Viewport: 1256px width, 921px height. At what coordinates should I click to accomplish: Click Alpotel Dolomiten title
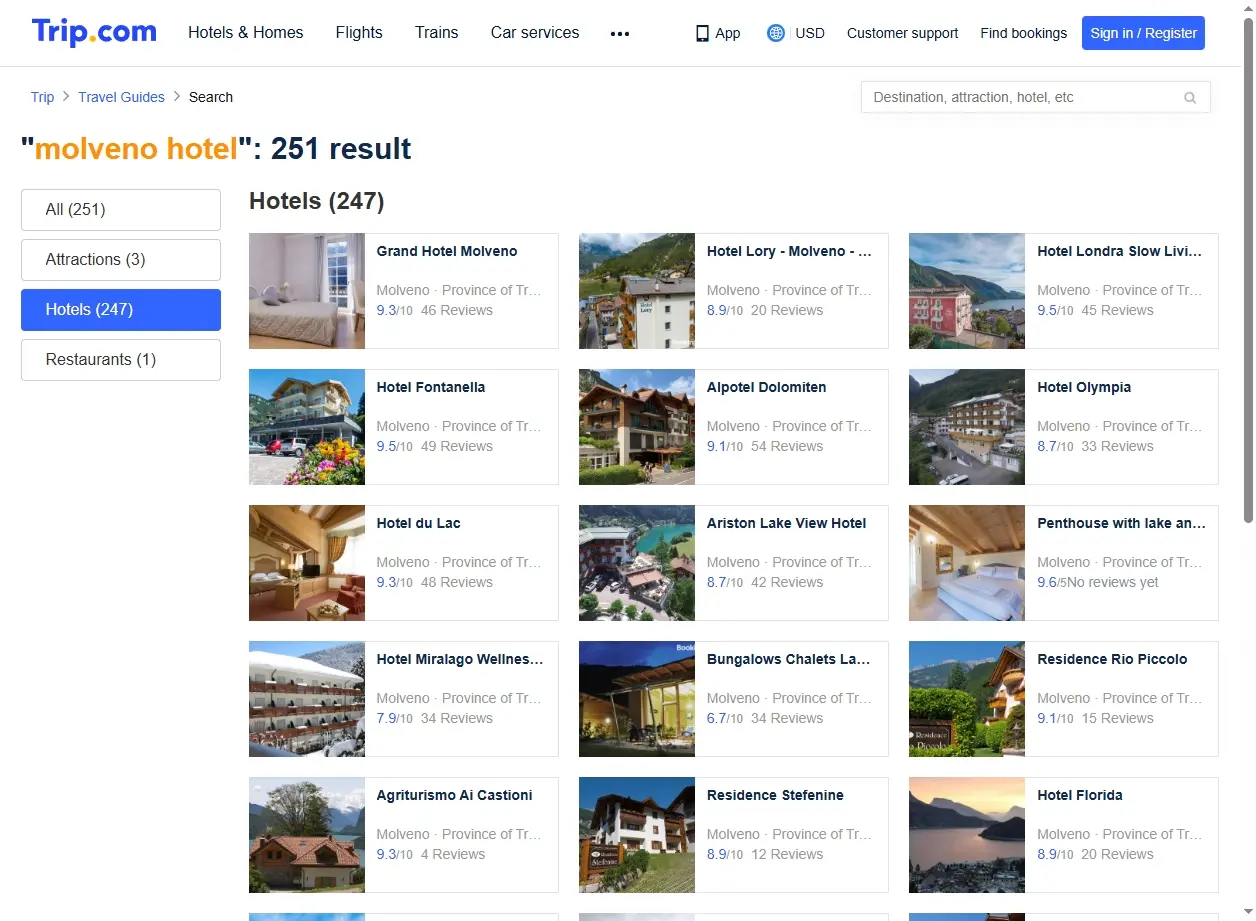tap(767, 387)
